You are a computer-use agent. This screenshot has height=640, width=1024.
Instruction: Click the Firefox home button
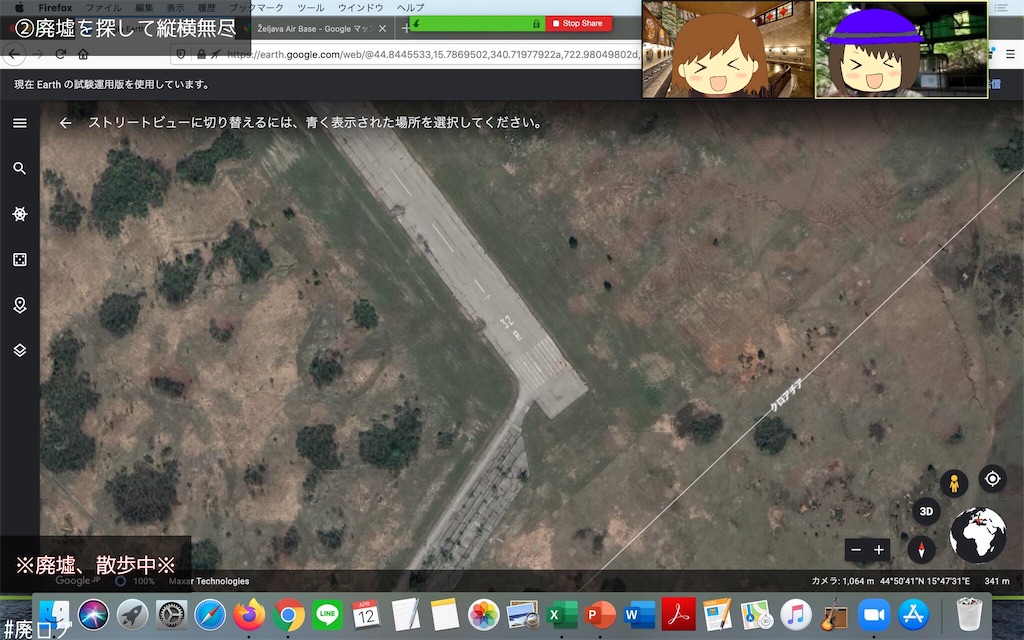tap(83, 54)
